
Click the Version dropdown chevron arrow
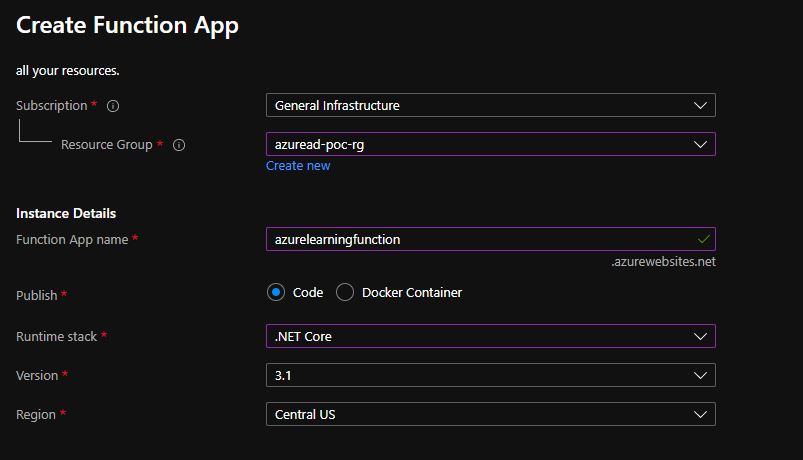[701, 375]
